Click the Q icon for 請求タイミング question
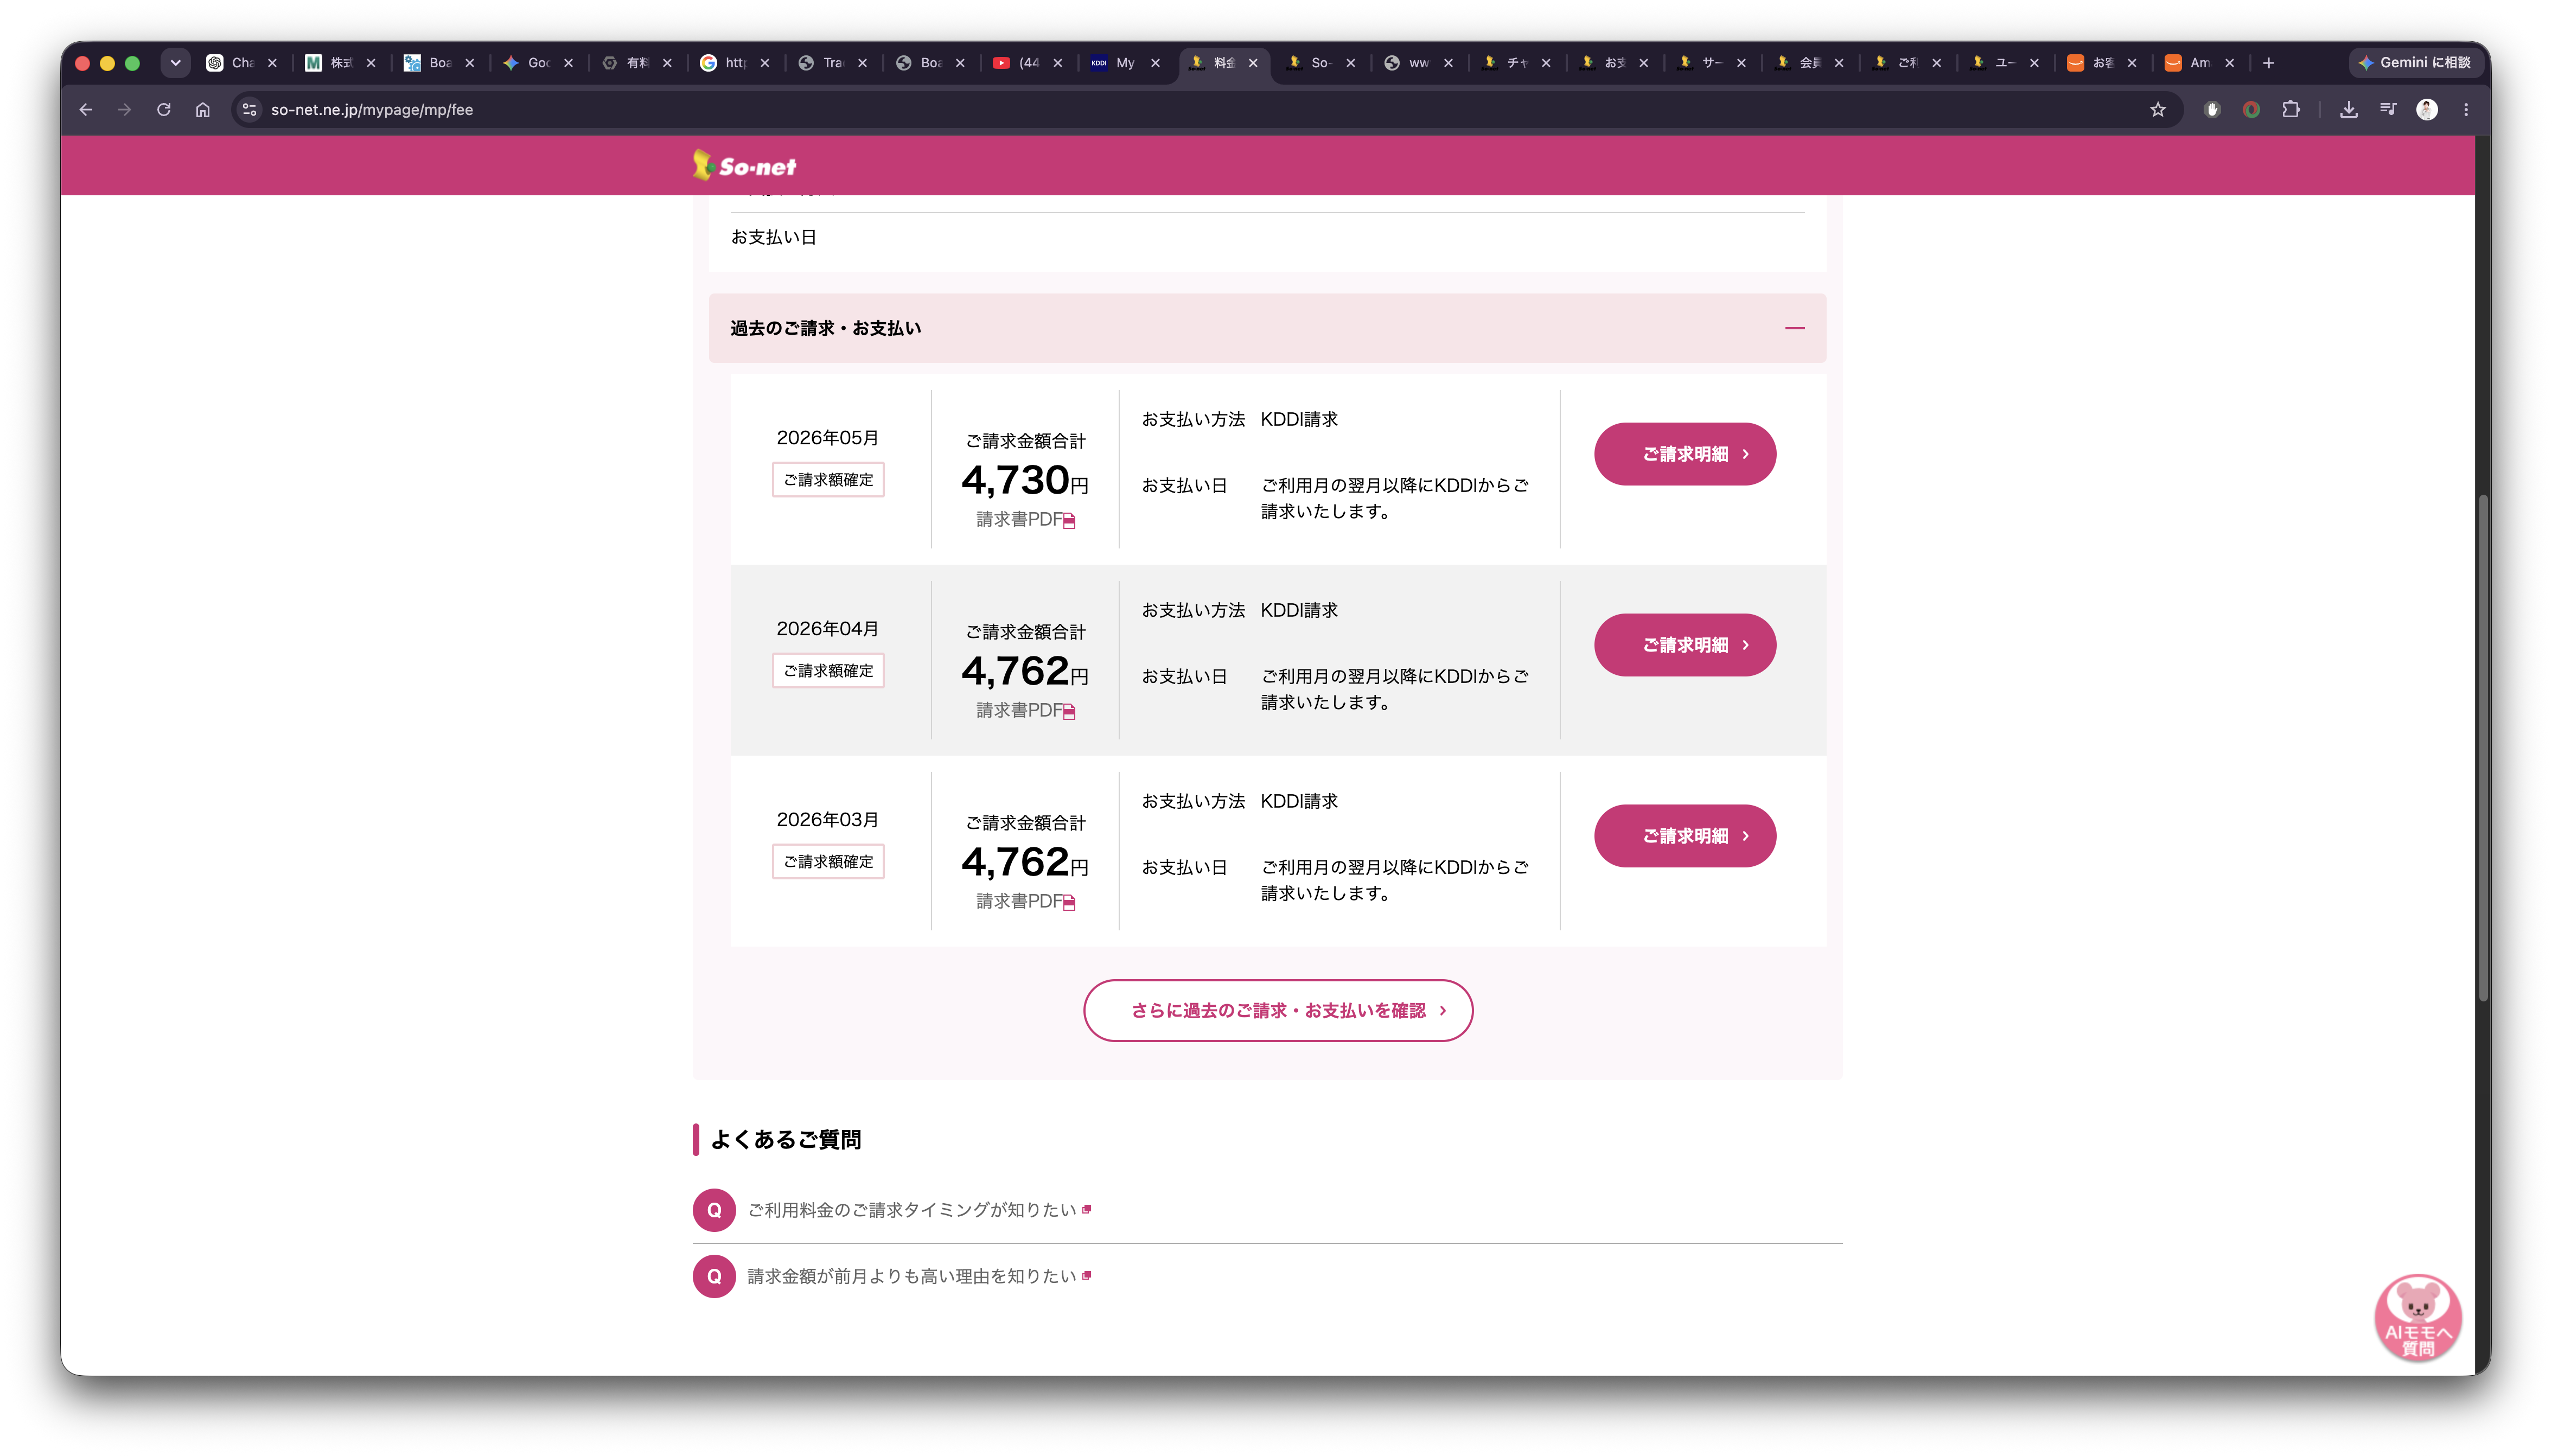 pos(714,1210)
